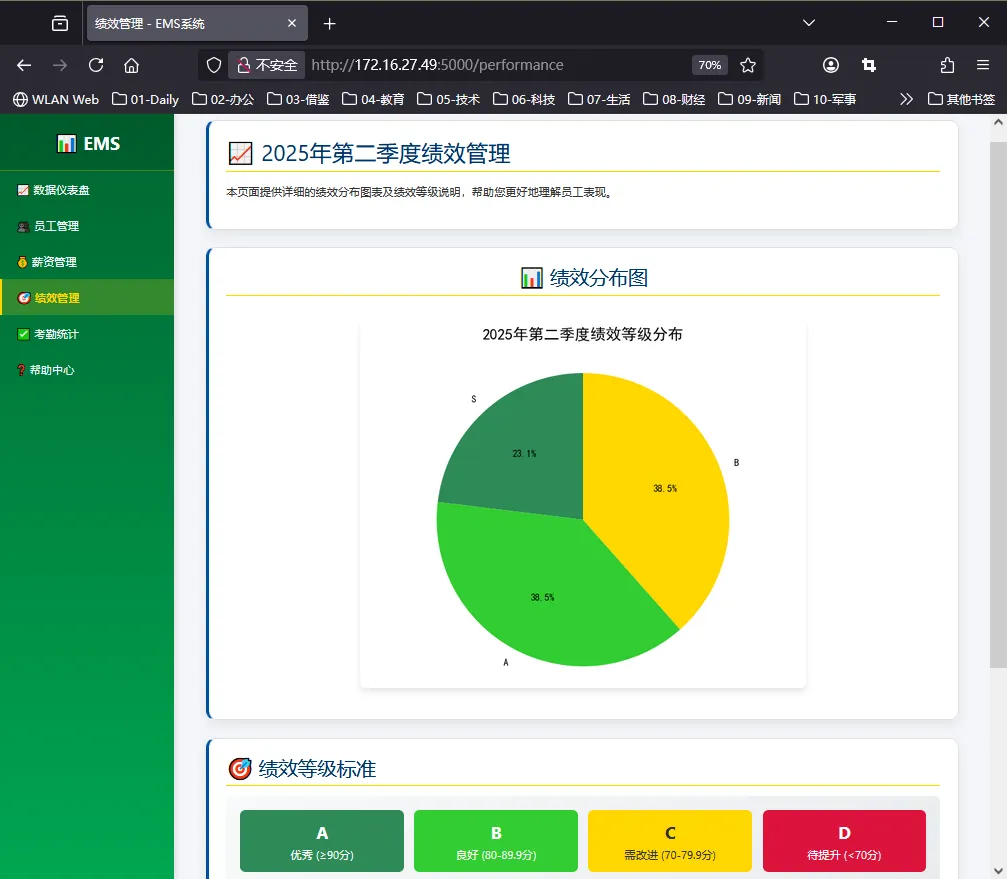
Task: Expand the 07-生活 bookmark folder
Action: [599, 100]
